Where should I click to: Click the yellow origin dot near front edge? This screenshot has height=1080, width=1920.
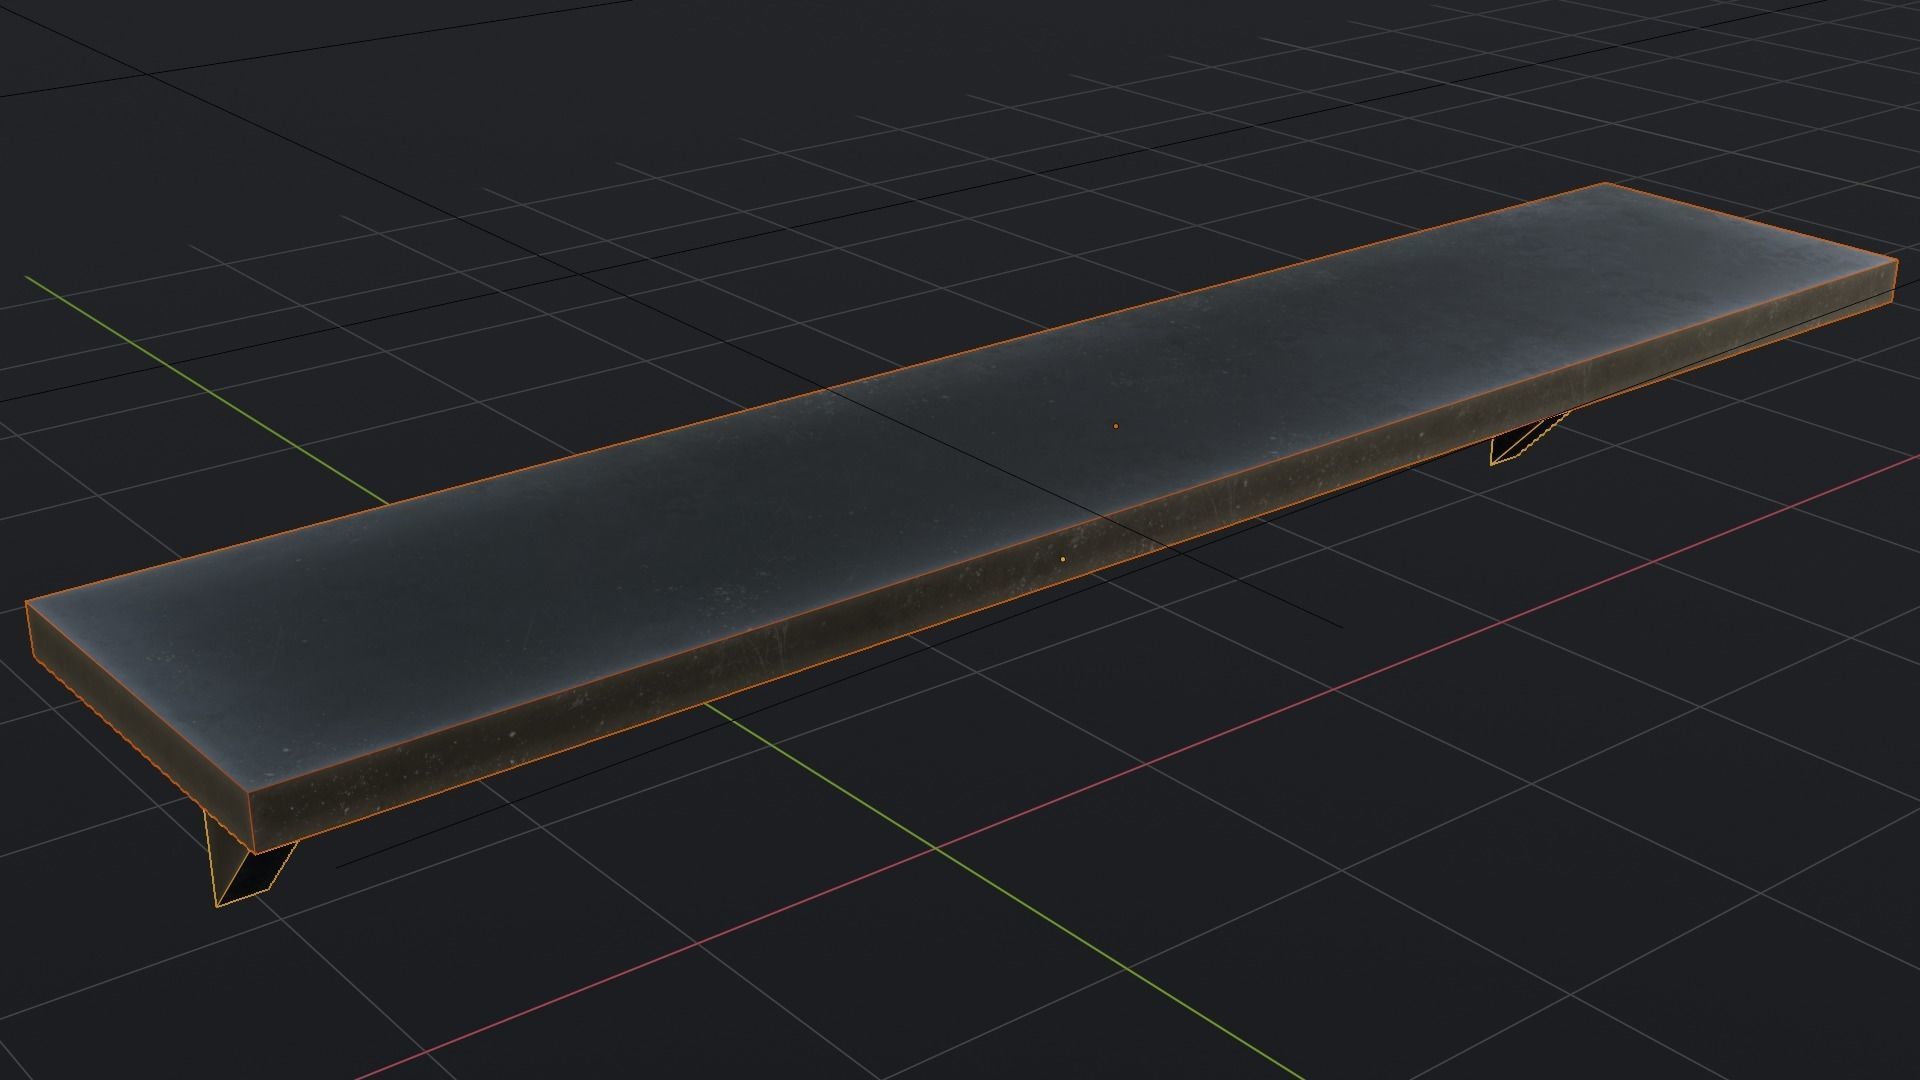[1062, 559]
